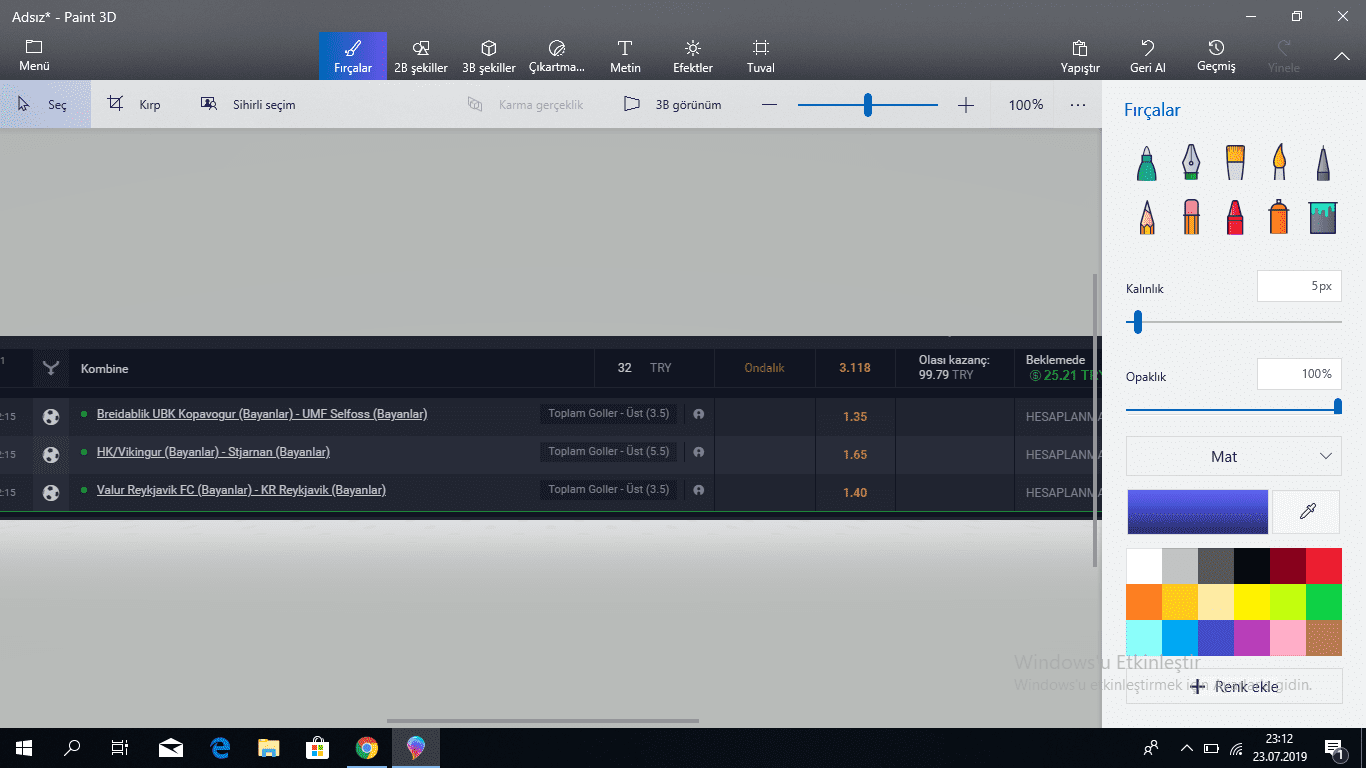This screenshot has width=1366, height=768.
Task: Zoom out with the minus icon
Action: click(x=769, y=105)
